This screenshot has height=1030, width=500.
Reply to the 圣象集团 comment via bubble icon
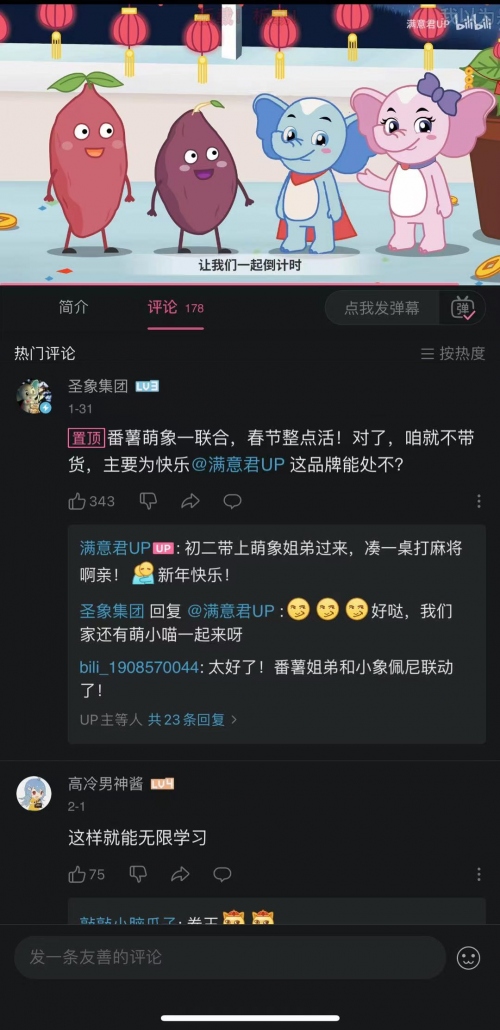coord(232,501)
